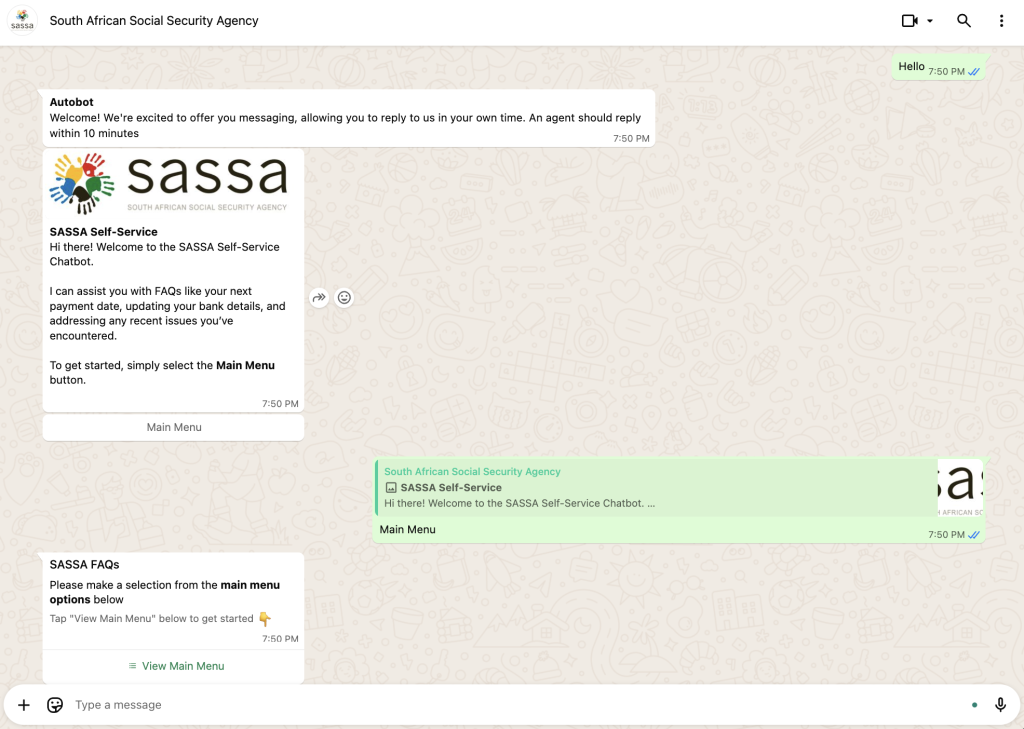Forward the SASSA Self-Service message

(319, 297)
